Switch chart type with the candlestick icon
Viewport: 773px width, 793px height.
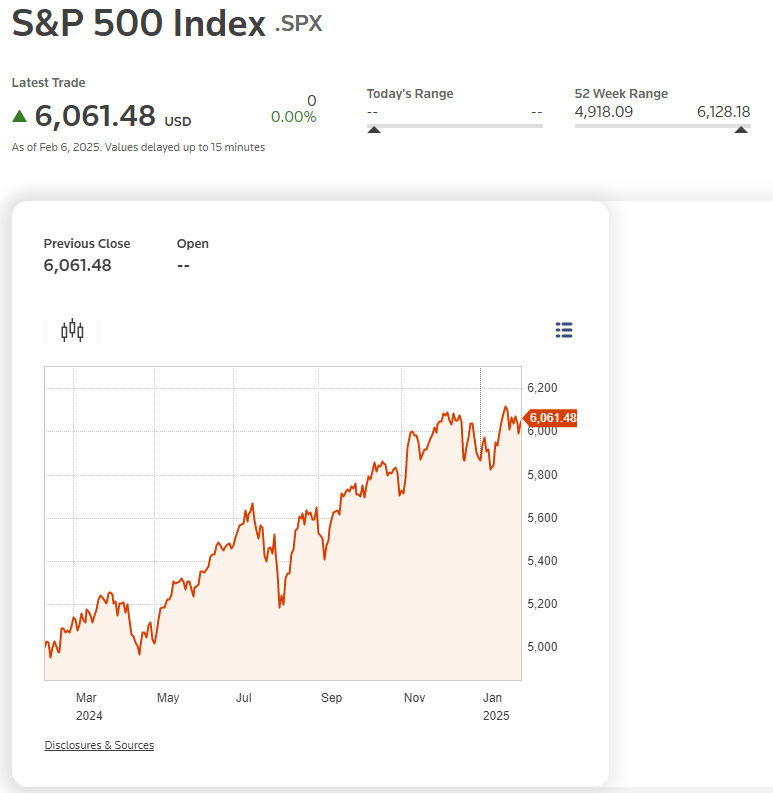[x=72, y=331]
